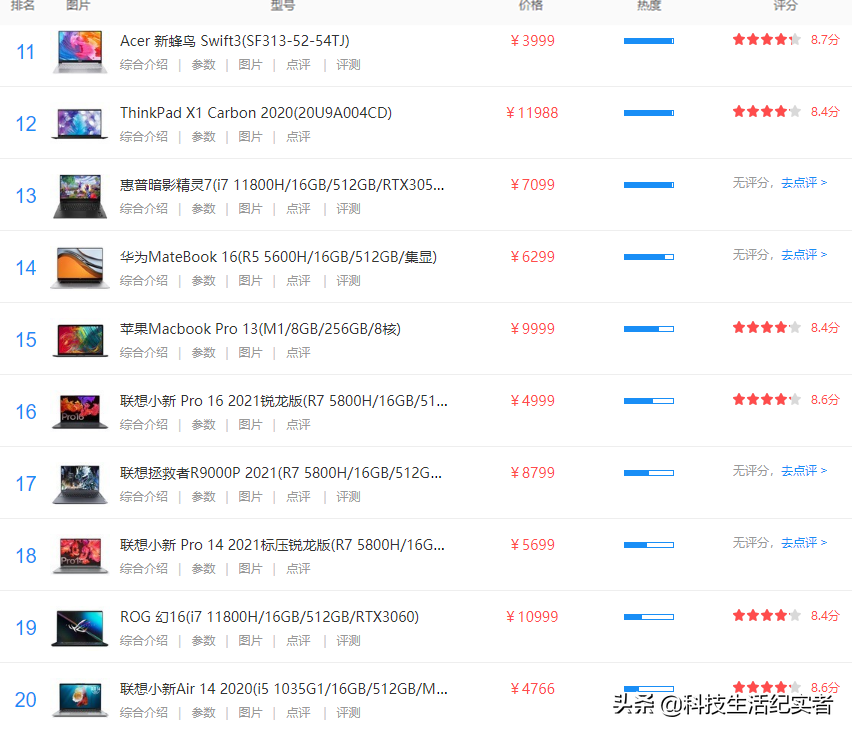Open the Acer 新蜂鸟 Swift3(SF313-52-54TJ) title link
852x734 pixels.
pyautogui.click(x=235, y=41)
